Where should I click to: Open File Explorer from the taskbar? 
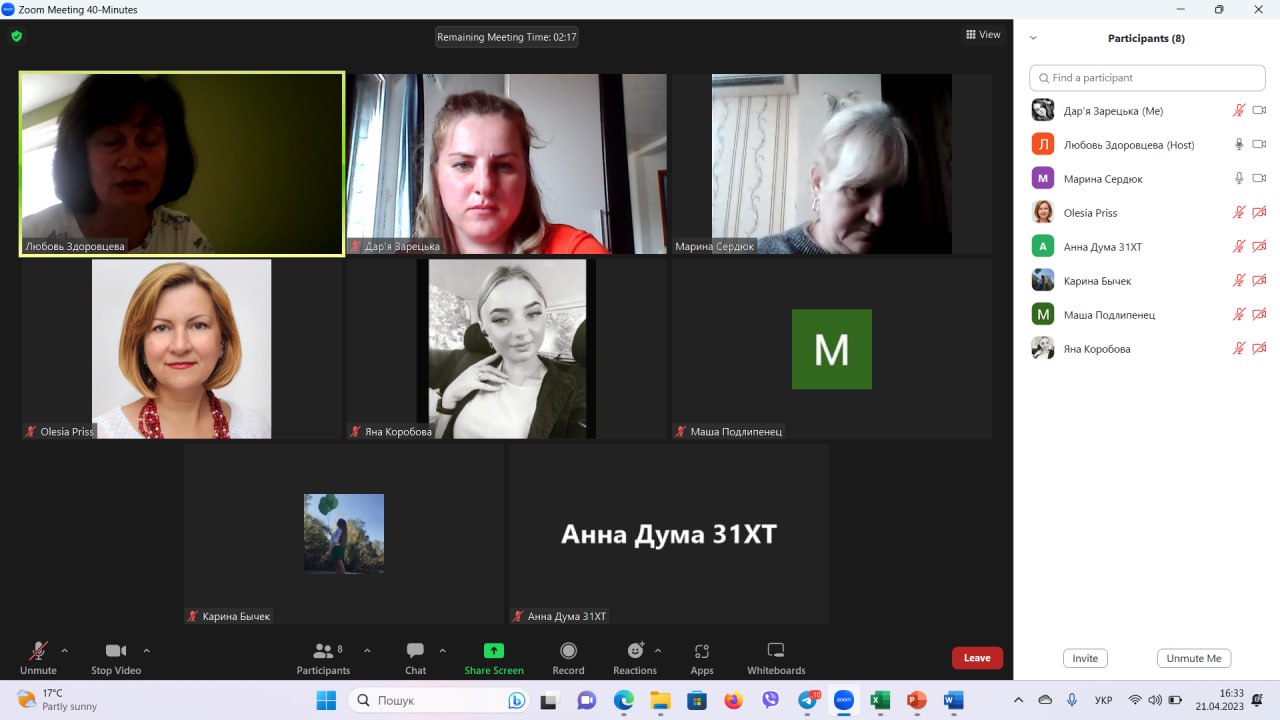pyautogui.click(x=660, y=700)
